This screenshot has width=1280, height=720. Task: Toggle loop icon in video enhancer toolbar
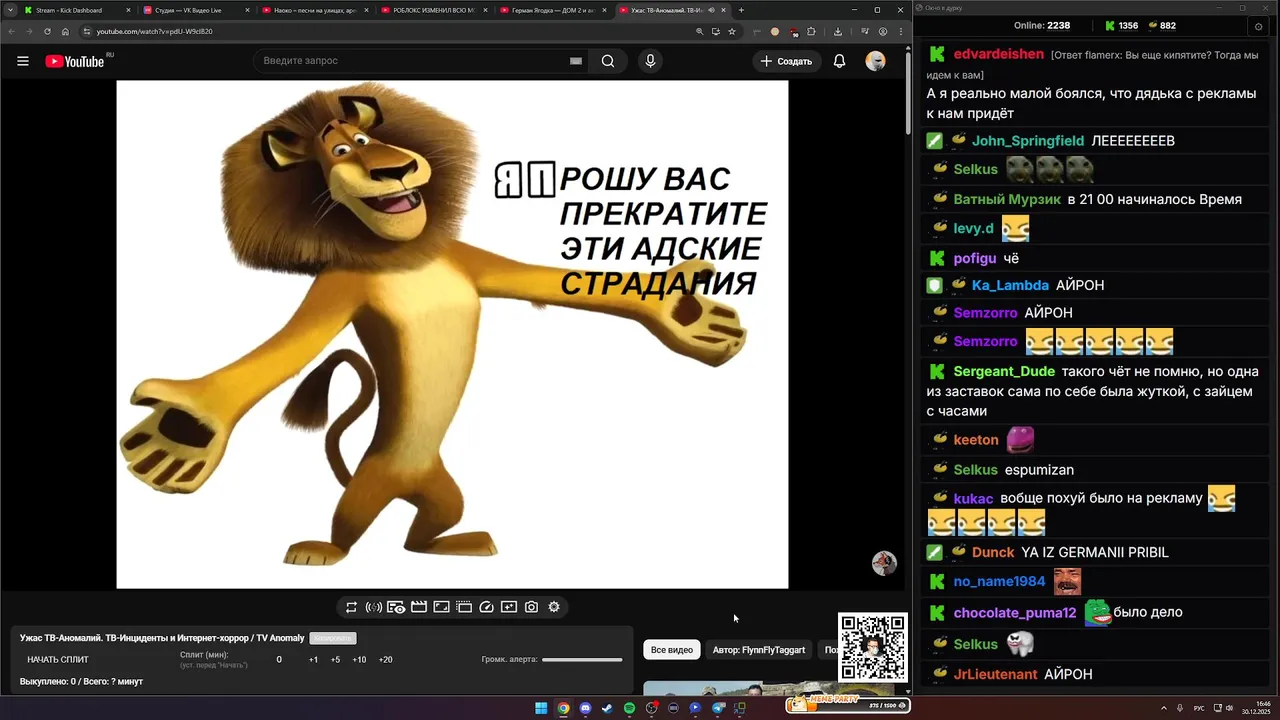tap(351, 607)
